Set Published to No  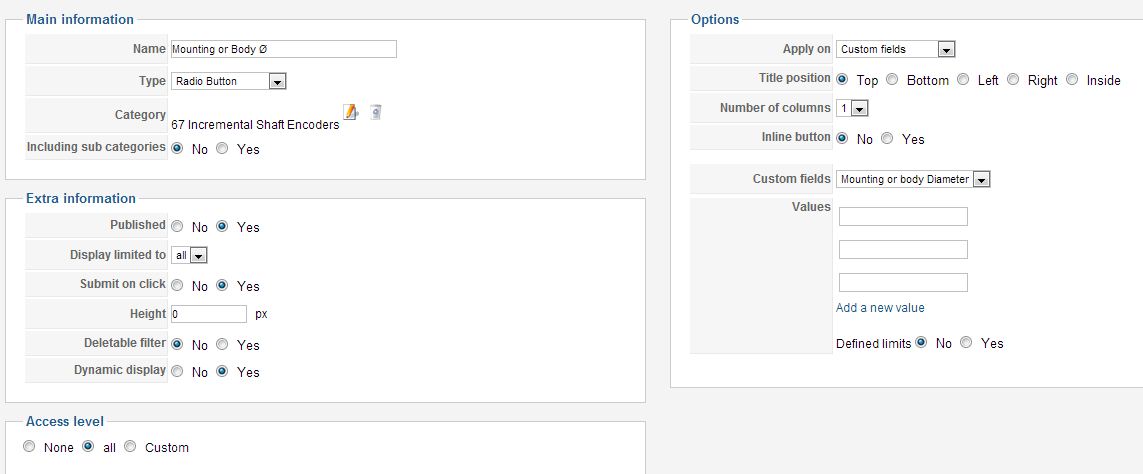pos(177,226)
